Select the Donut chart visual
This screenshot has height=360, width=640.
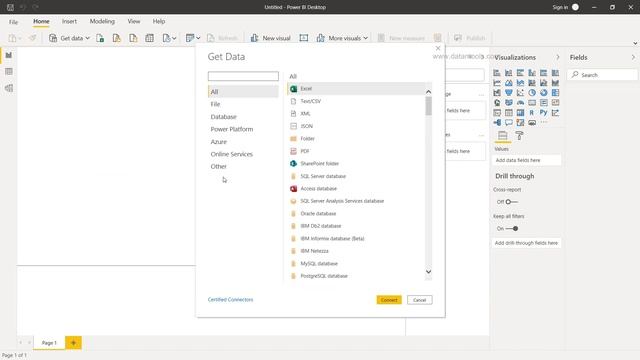(x=543, y=93)
